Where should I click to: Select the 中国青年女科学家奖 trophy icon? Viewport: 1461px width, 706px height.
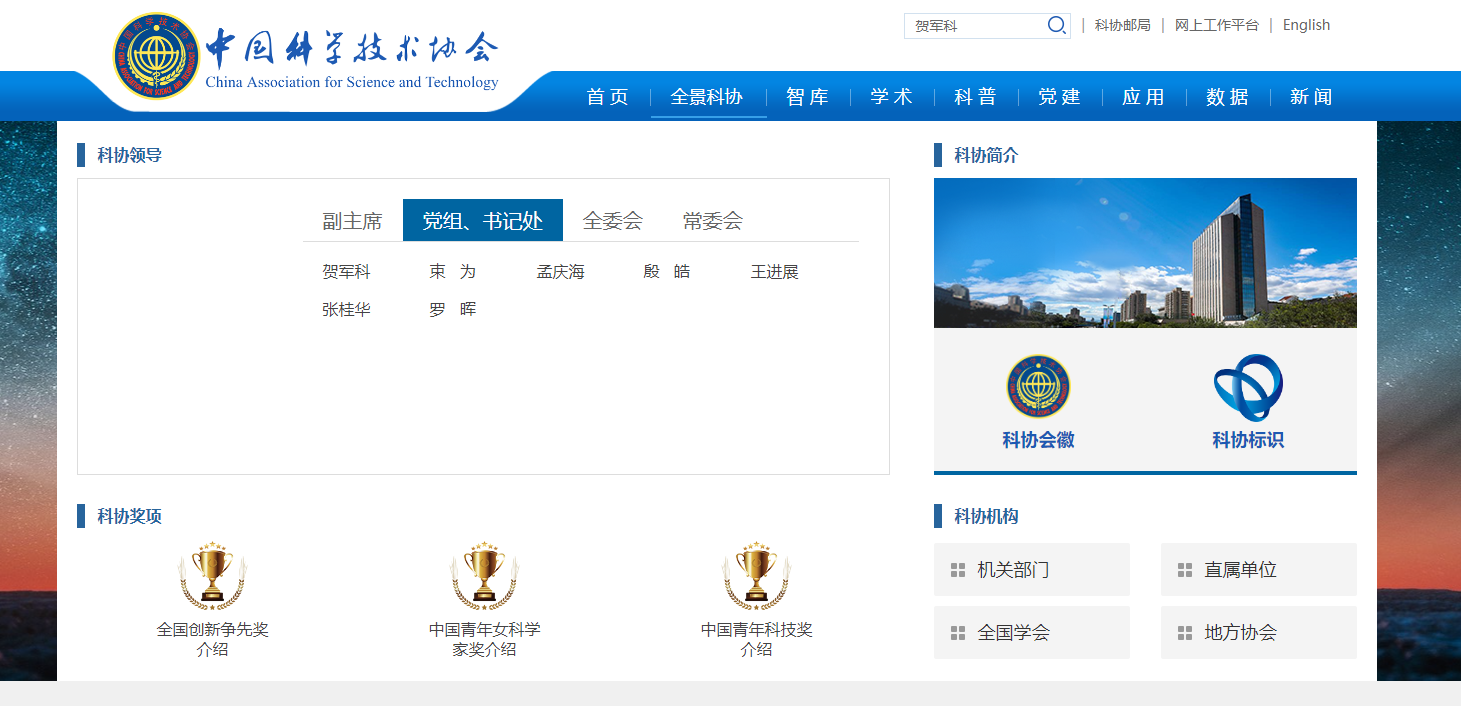point(485,576)
